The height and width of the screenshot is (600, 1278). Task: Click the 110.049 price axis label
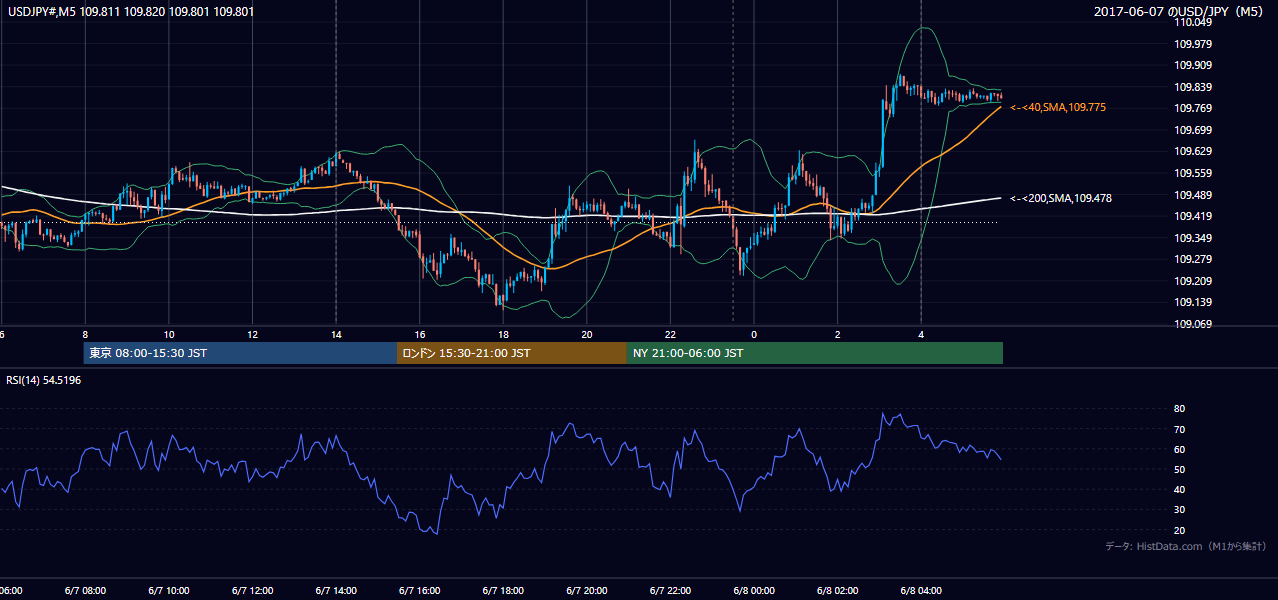1194,22
